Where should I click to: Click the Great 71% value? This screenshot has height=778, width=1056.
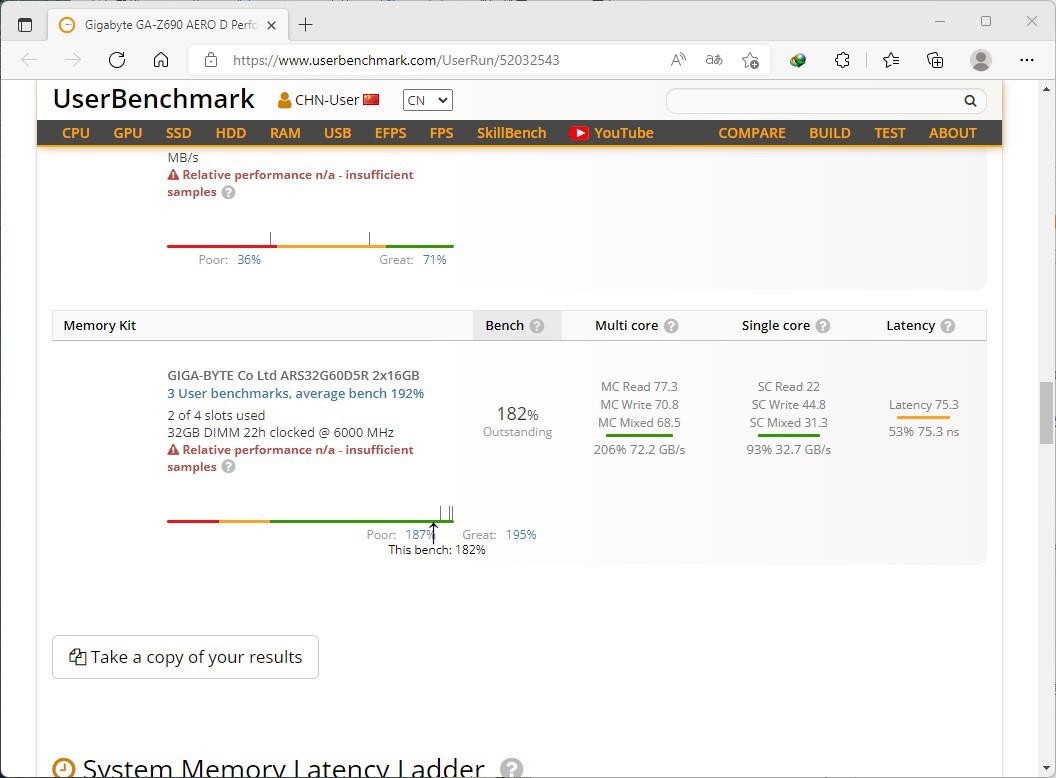point(434,260)
